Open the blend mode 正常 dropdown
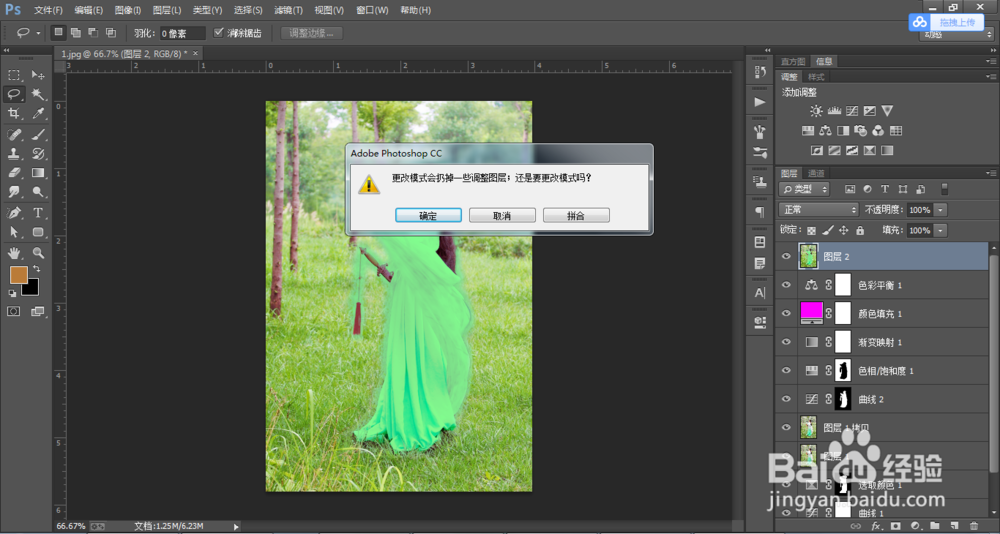The image size is (1000, 534). [x=819, y=209]
